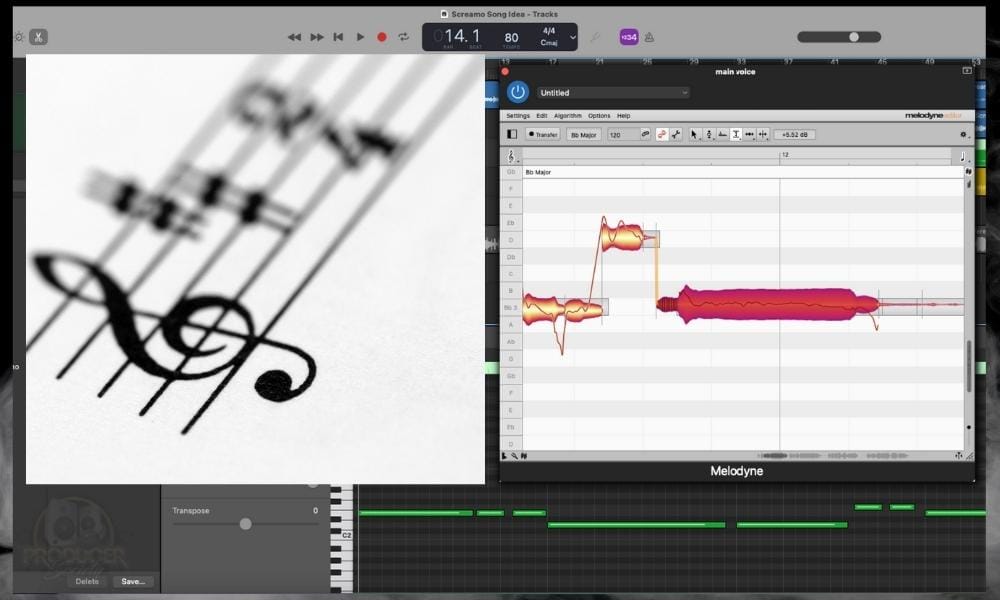Select the main arrow tool
The height and width of the screenshot is (600, 1000).
coord(694,134)
